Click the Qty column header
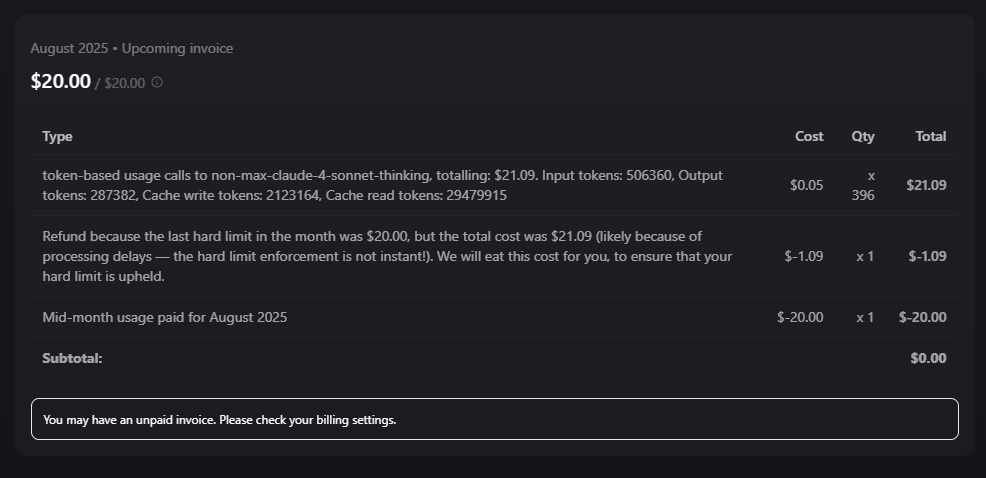 (863, 136)
